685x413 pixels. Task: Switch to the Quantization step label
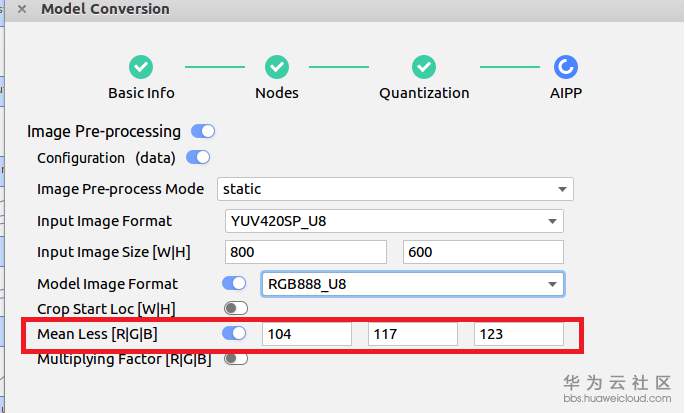click(424, 93)
